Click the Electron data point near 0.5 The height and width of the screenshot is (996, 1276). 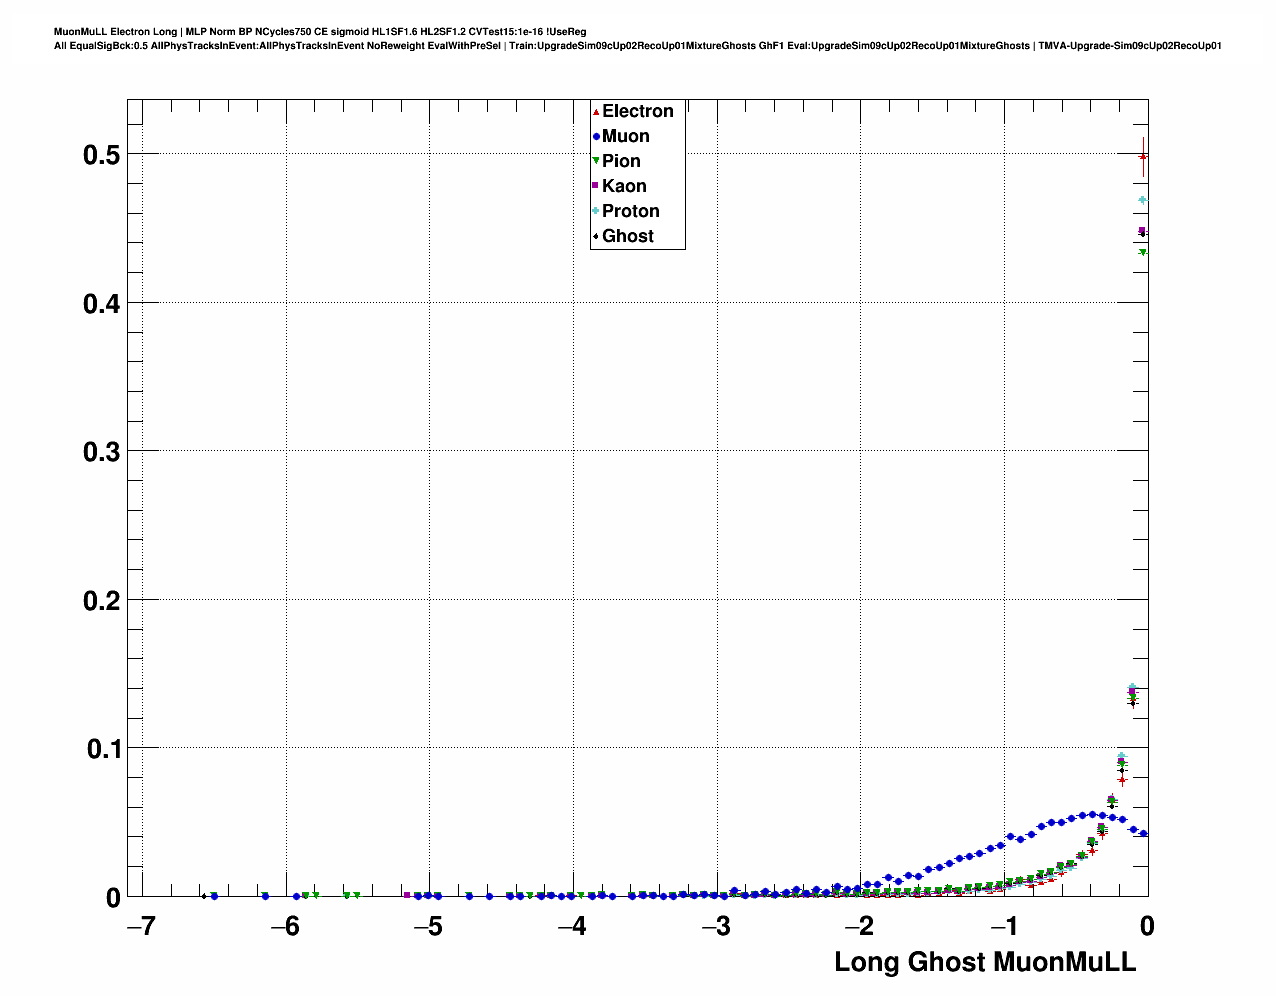point(1143,157)
